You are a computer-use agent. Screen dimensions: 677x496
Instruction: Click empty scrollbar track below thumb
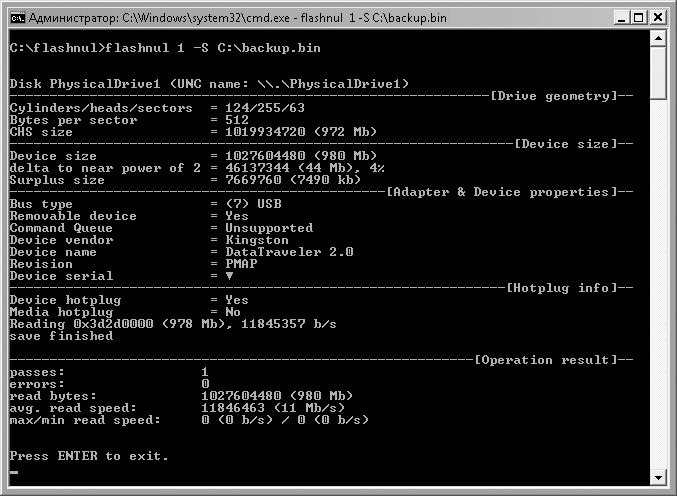click(x=658, y=285)
